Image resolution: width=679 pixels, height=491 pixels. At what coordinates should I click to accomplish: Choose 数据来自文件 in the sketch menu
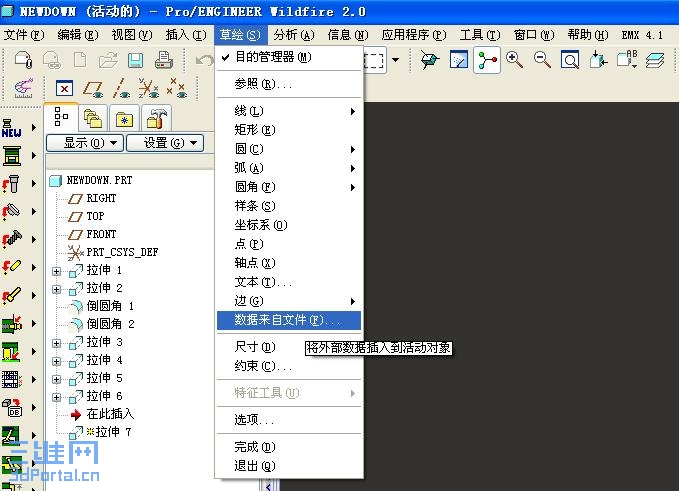tap(289, 320)
